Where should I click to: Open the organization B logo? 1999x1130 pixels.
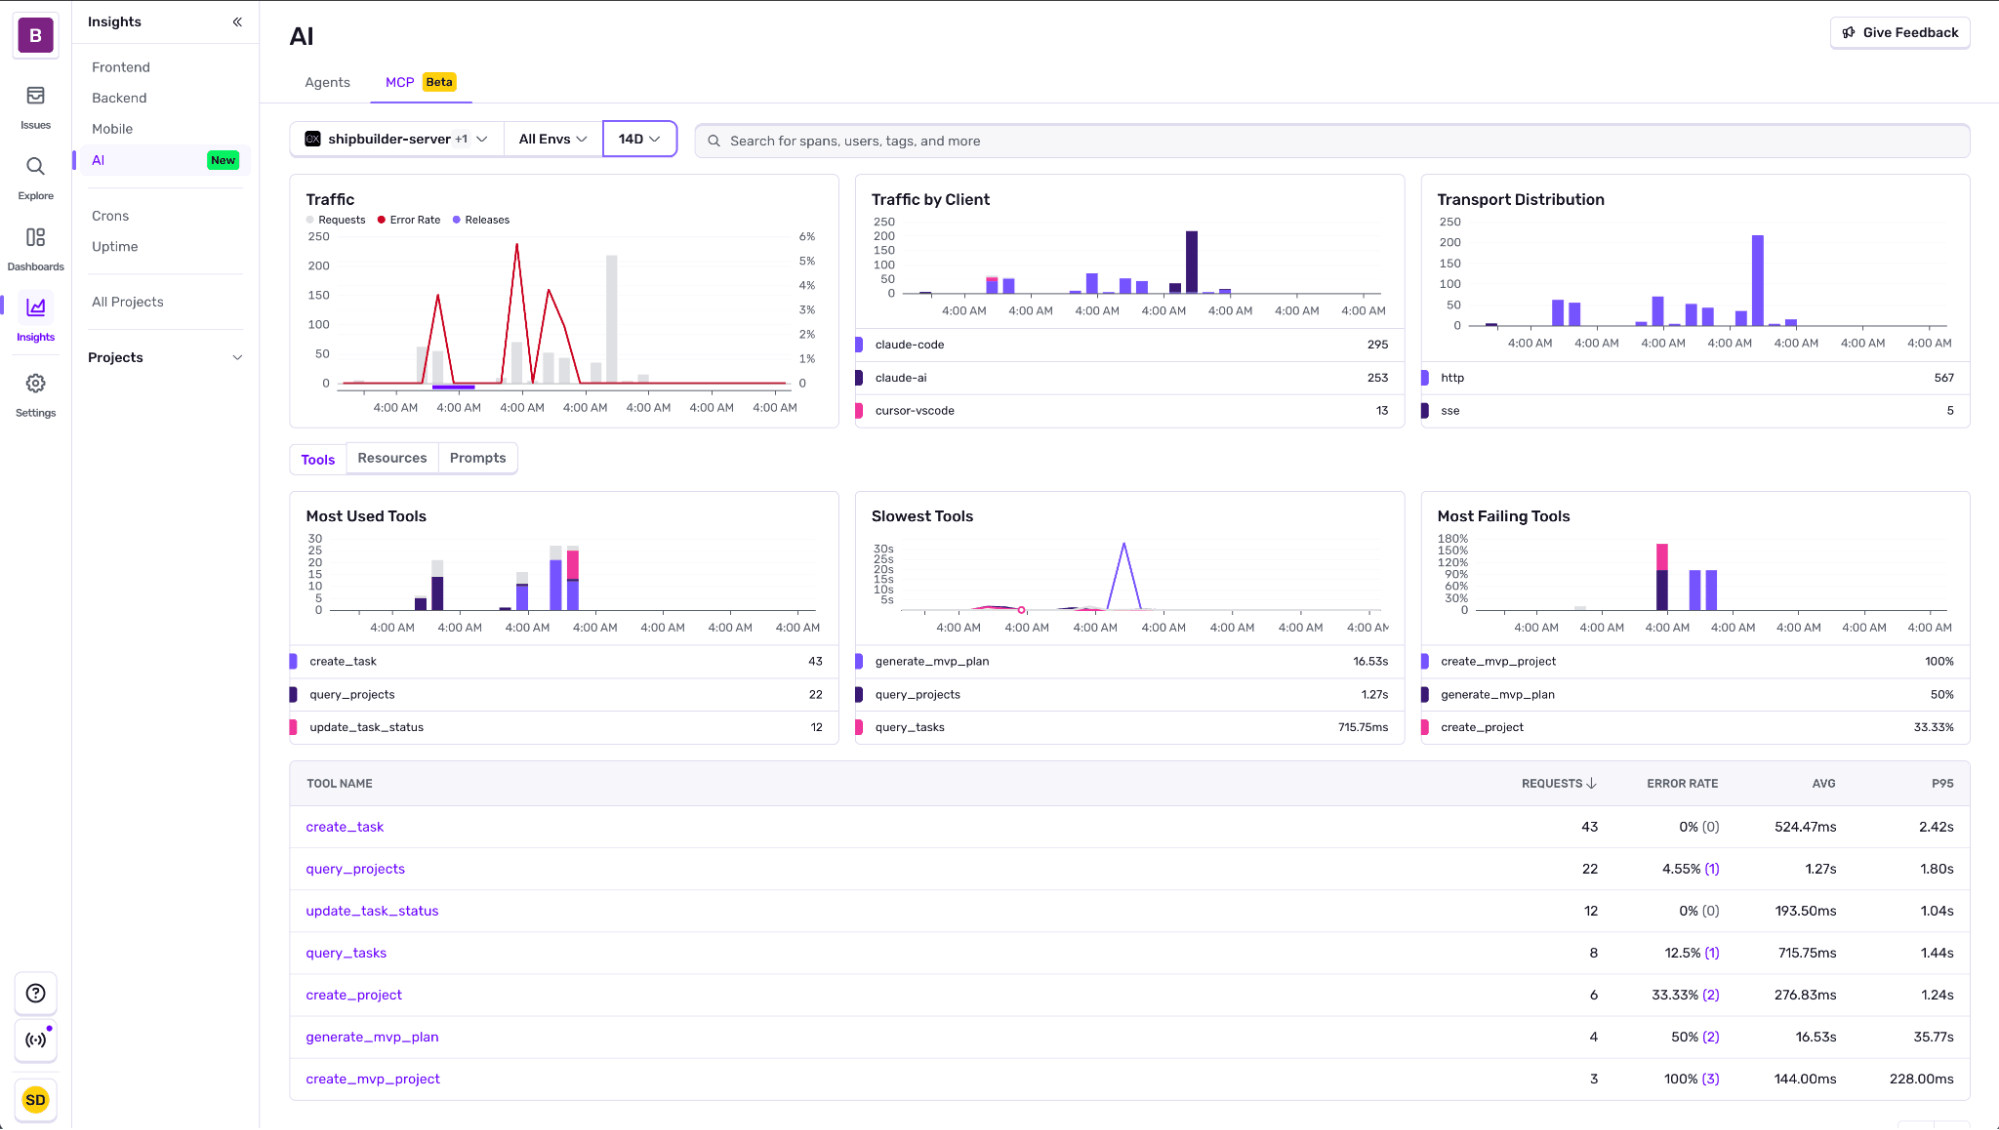click(x=35, y=35)
